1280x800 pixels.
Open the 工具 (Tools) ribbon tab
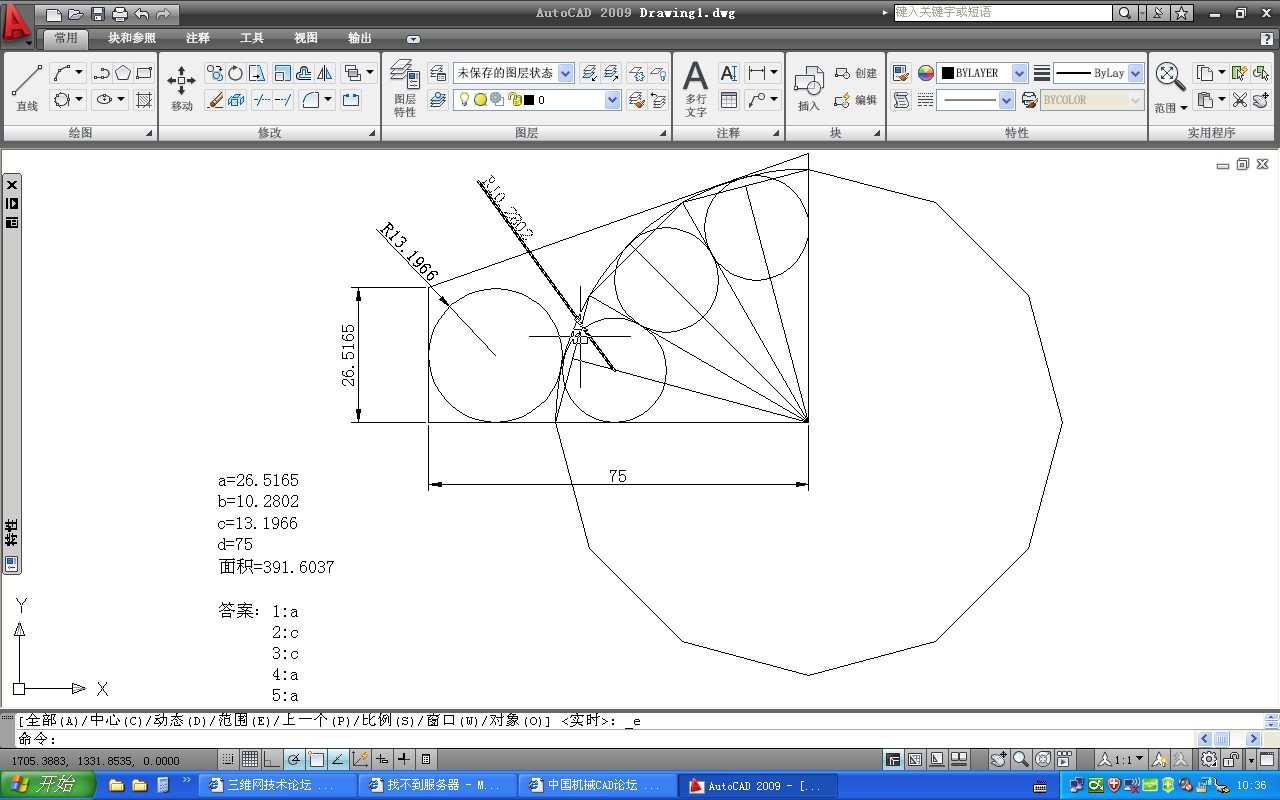coord(252,38)
